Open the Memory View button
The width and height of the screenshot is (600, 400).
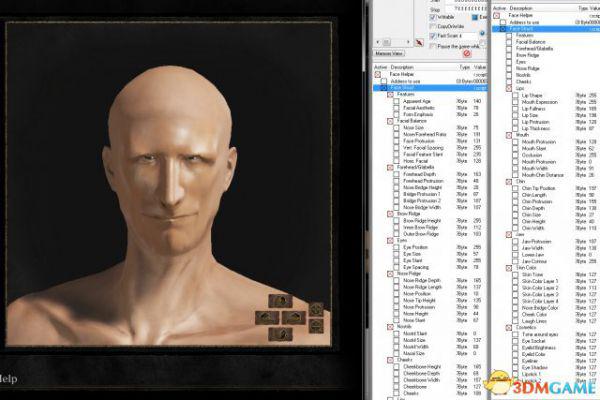tap(389, 54)
